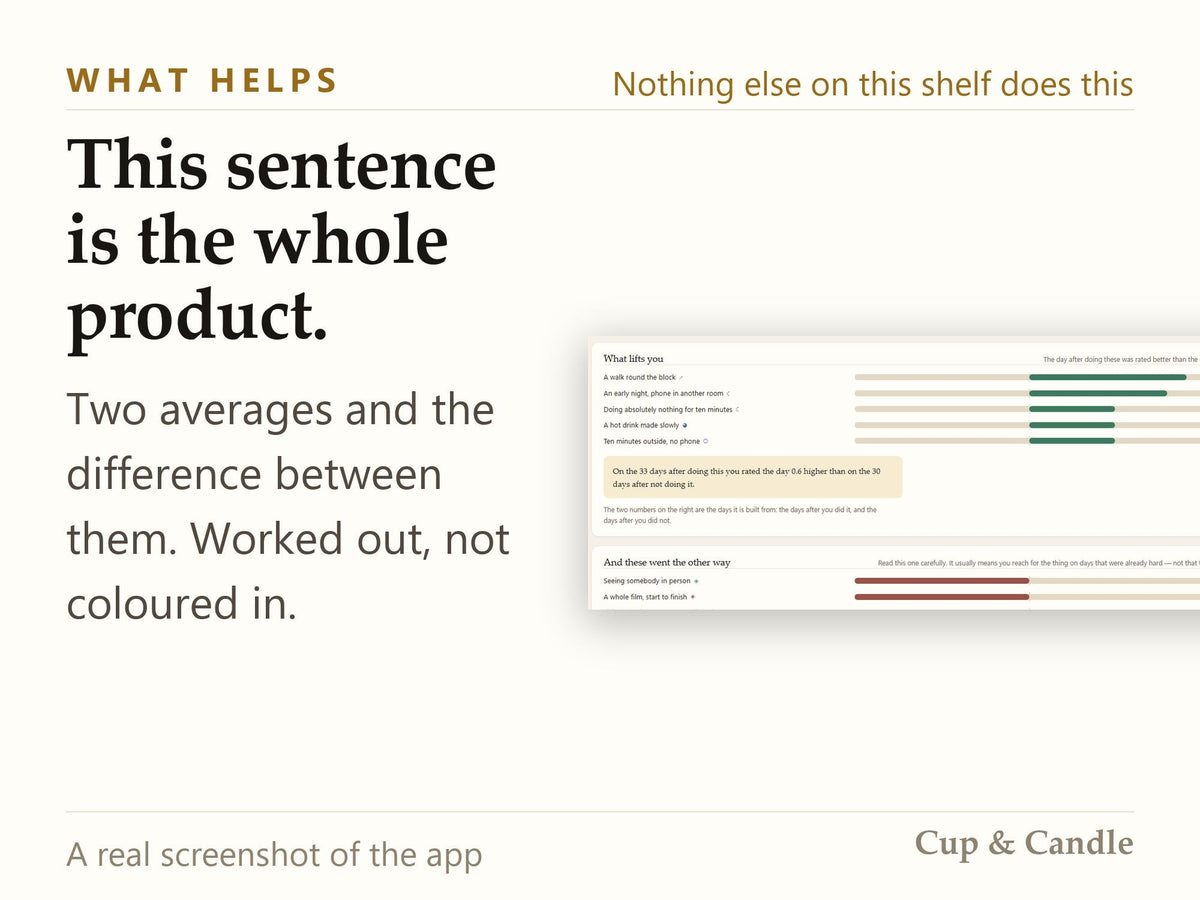Screen dimensions: 1200x900
Task: Select the 'A hot drink made slowly' entry
Action: pos(641,425)
